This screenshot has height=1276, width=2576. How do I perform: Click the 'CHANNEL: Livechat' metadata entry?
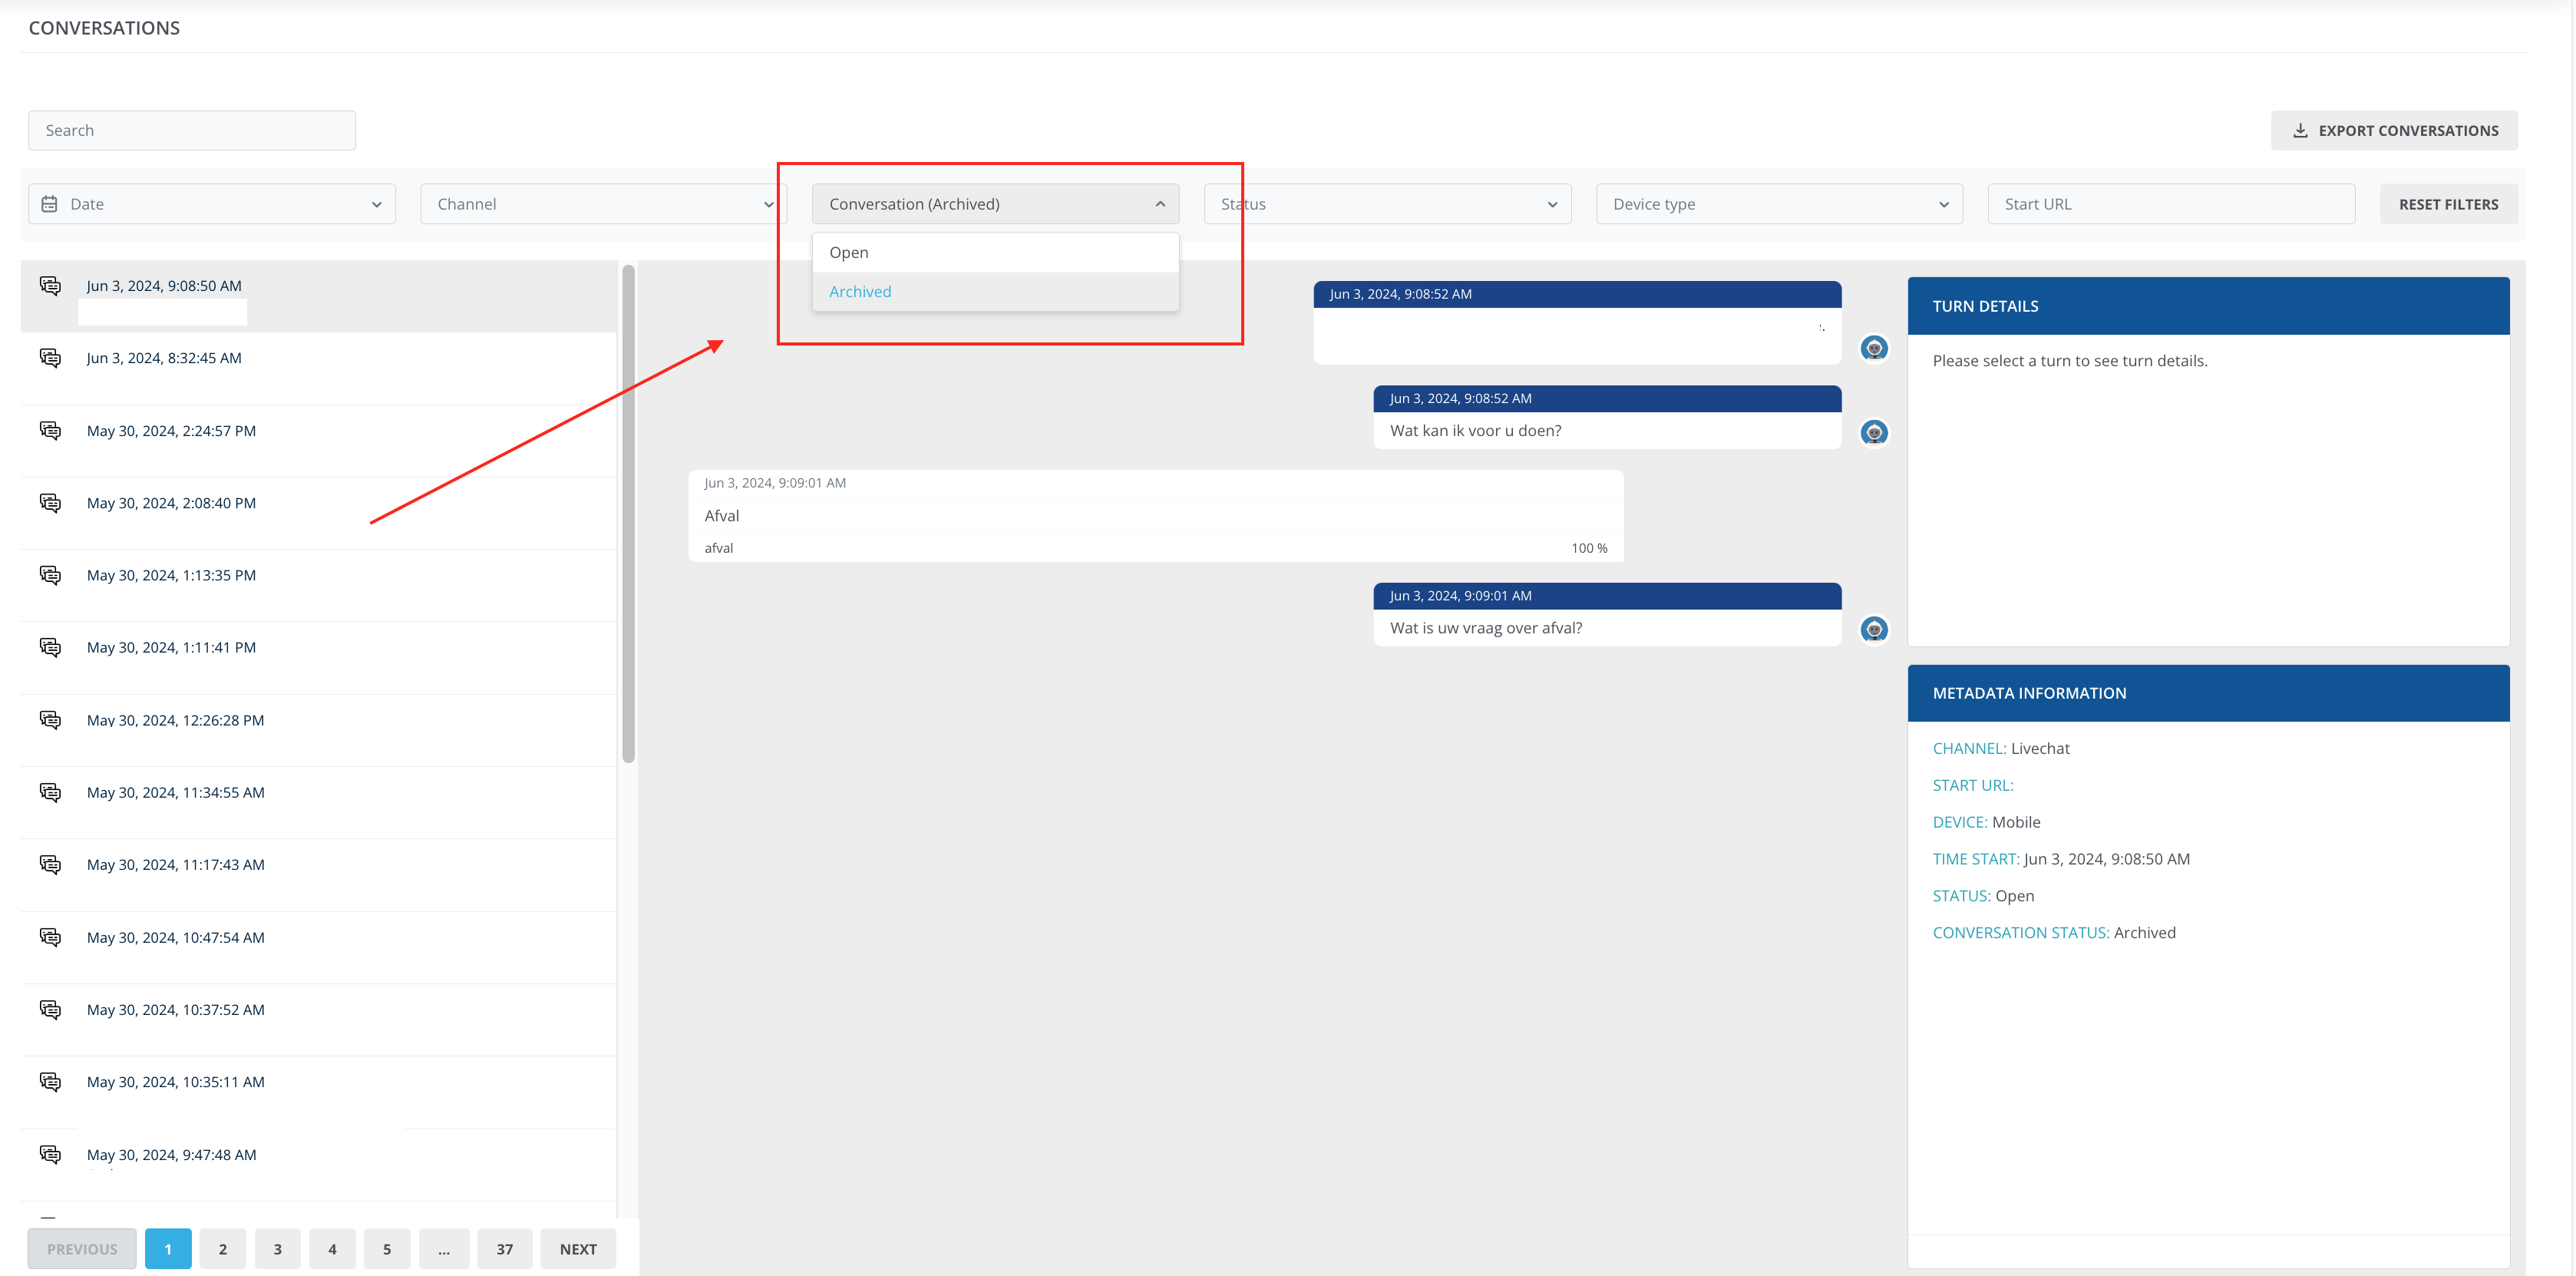tap(2001, 749)
